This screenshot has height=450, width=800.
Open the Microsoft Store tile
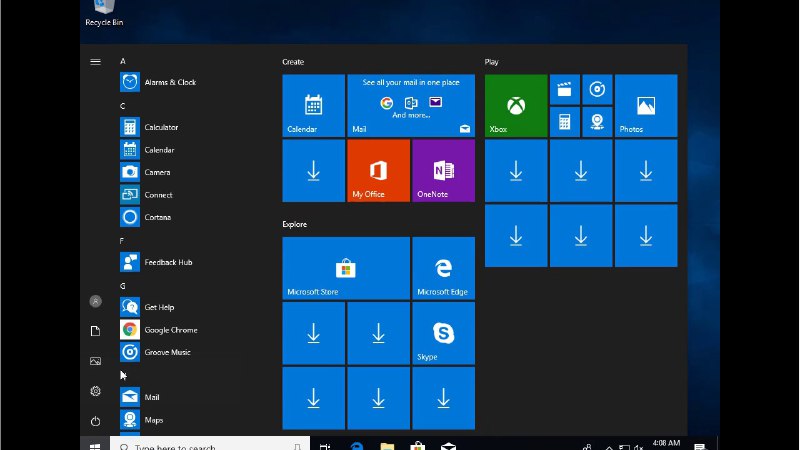click(x=346, y=268)
